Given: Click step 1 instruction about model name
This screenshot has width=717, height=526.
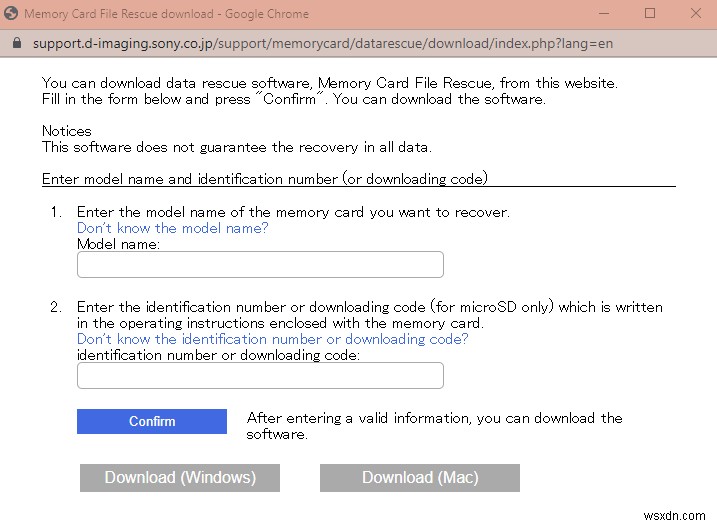Looking at the screenshot, I should (x=293, y=212).
